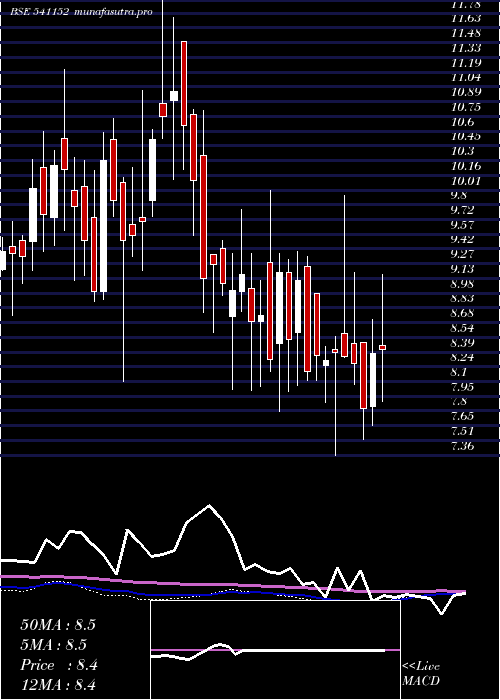
Task: Click the BSE 541152 munafasutra.pro title text
Action: (x=82, y=12)
